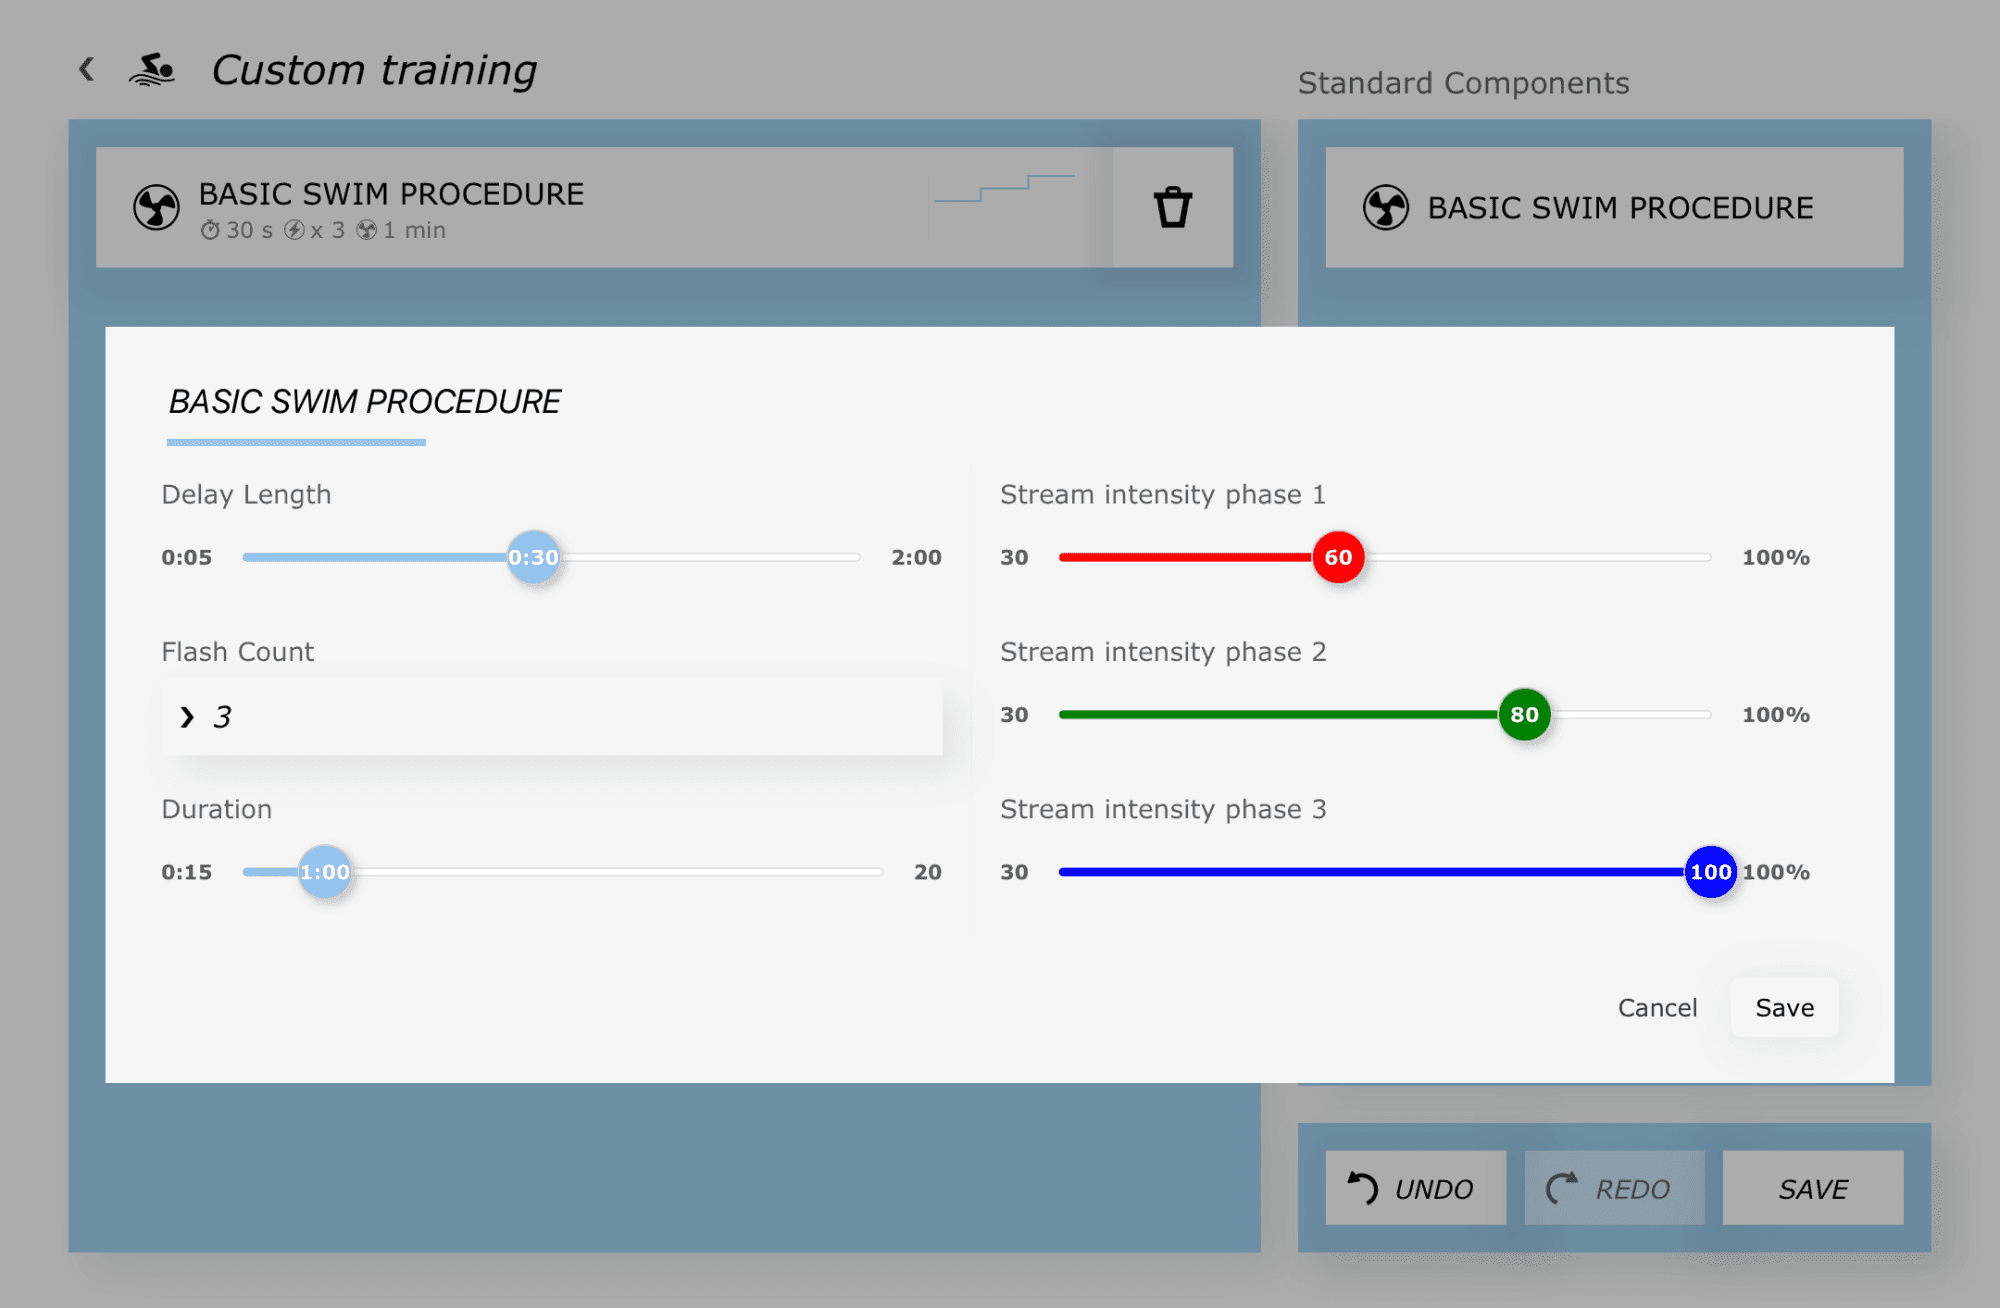Click the Delay Length slider handle at 0:30
This screenshot has width=2000, height=1308.
(x=533, y=558)
